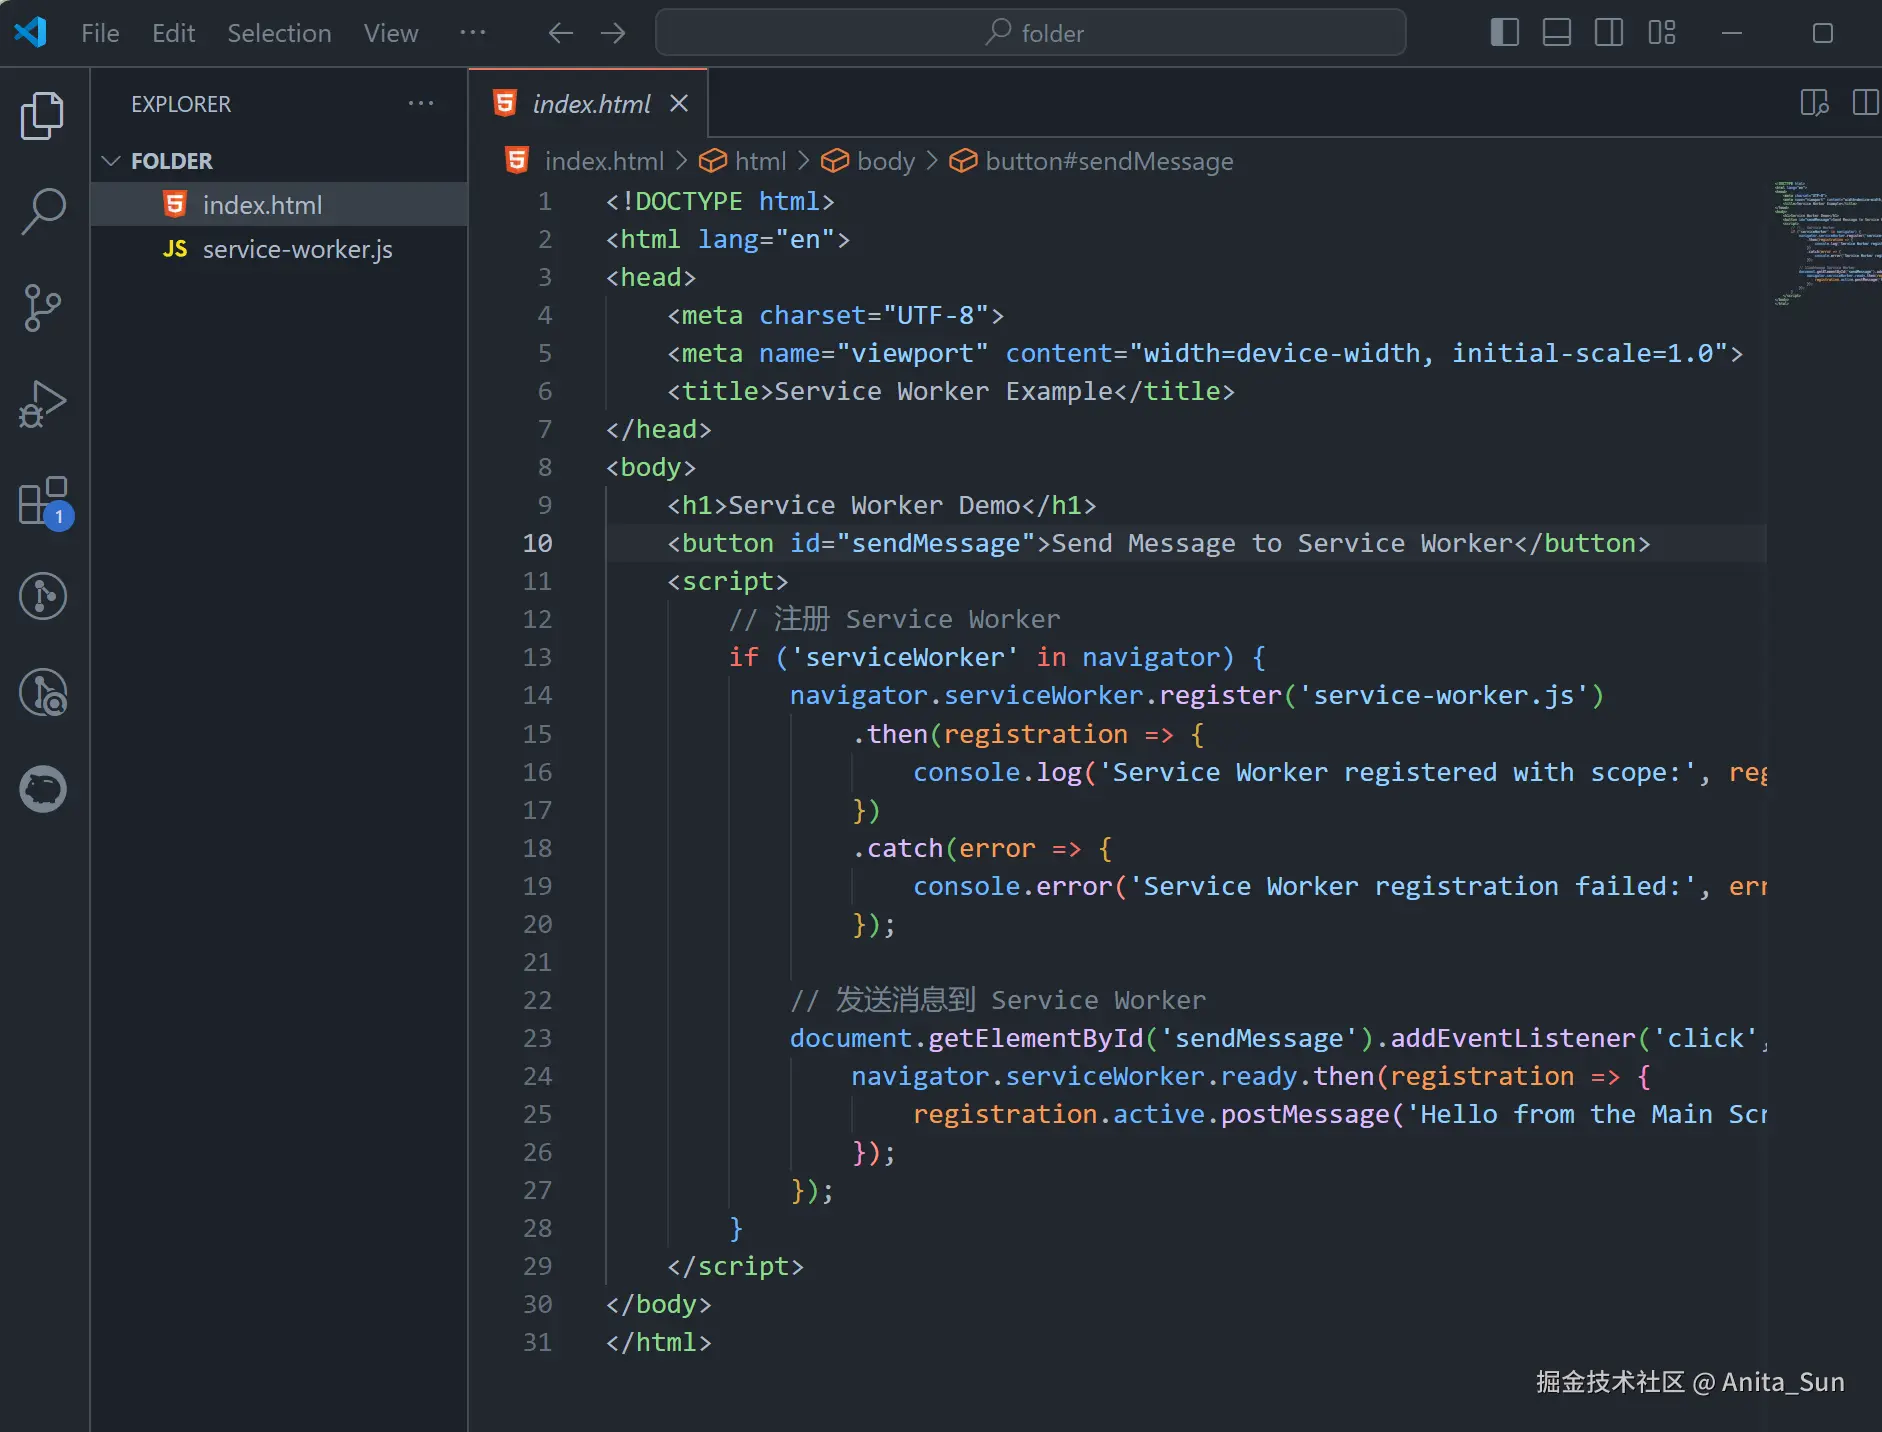Click the VS Code logo icon

click(30, 33)
